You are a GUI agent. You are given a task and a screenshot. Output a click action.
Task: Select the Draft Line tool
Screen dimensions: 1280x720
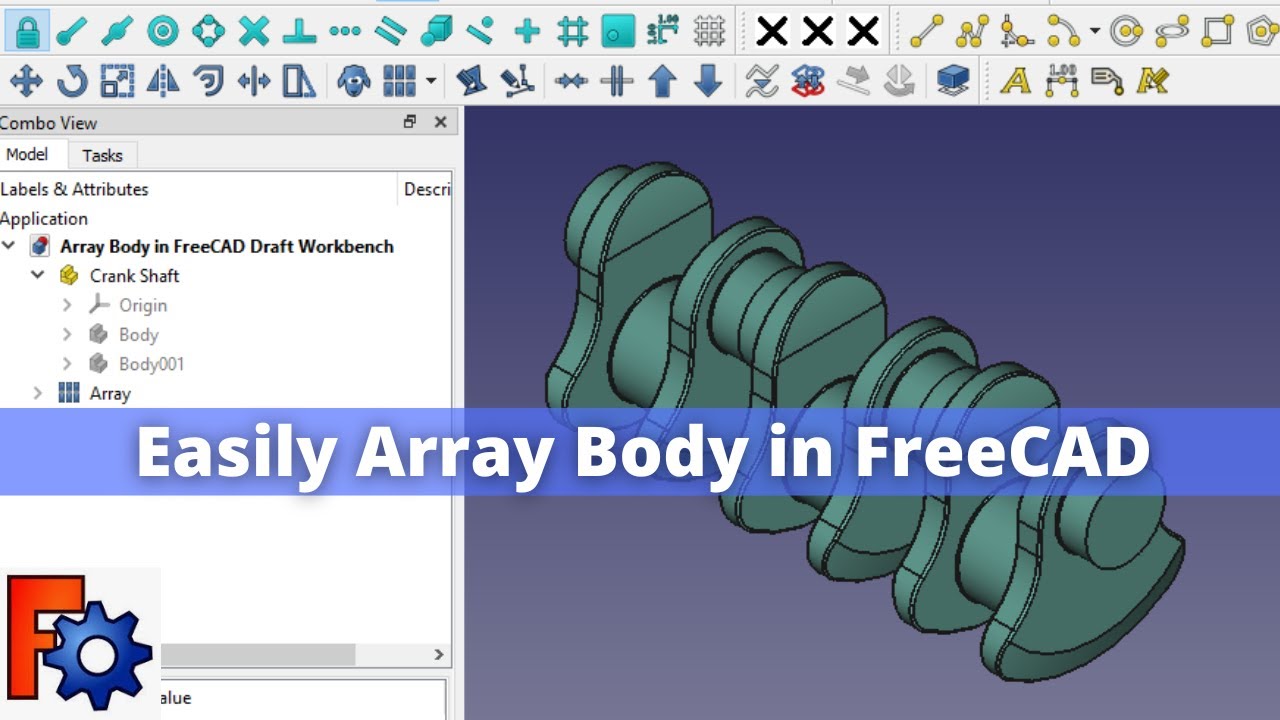[x=927, y=31]
